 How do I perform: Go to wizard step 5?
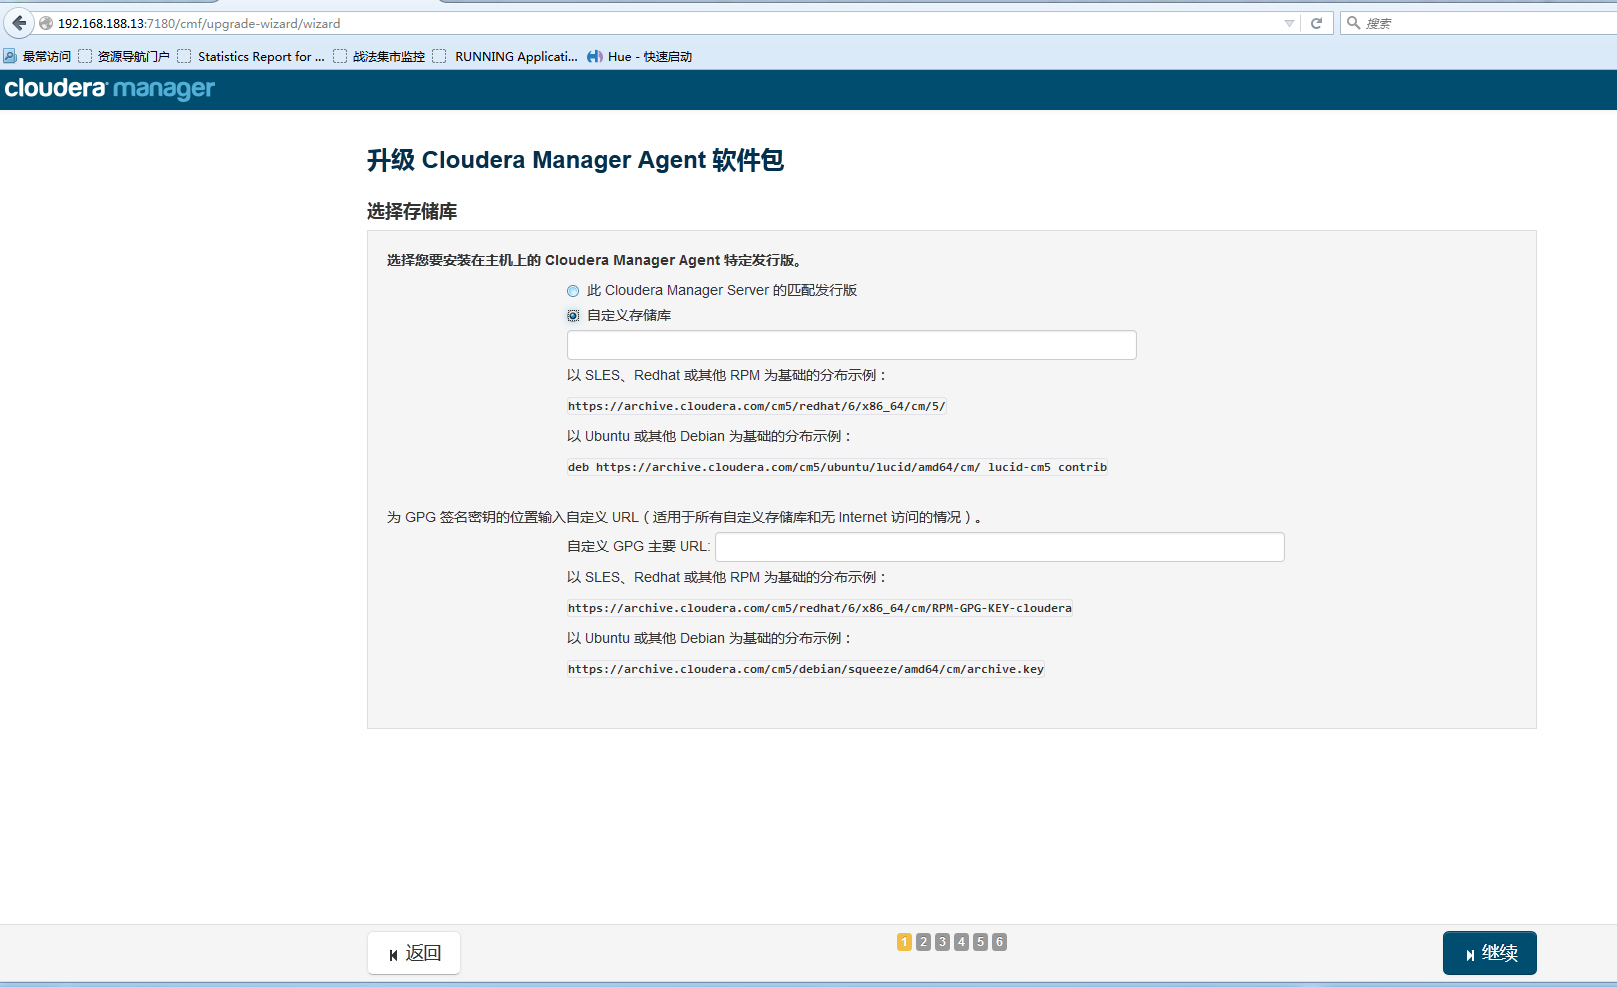tap(980, 942)
